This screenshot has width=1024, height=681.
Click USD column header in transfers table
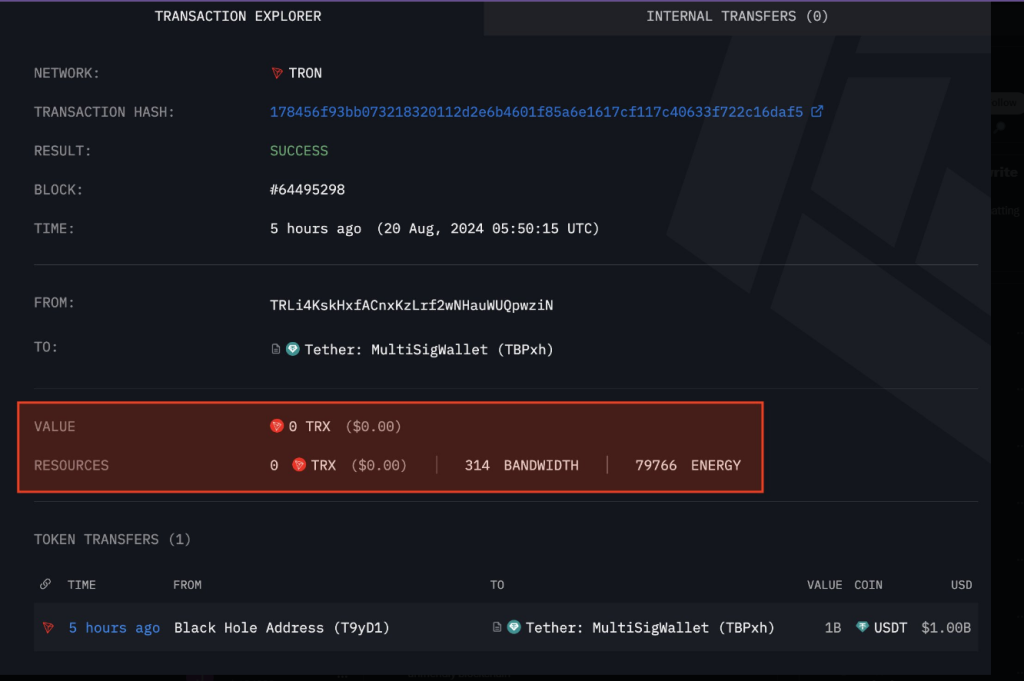(961, 585)
